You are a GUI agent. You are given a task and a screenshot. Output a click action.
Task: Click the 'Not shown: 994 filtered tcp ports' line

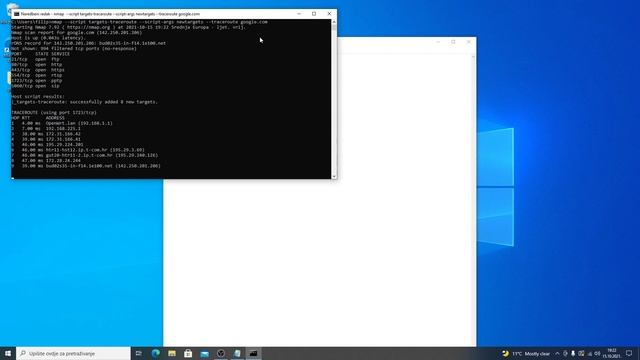click(74, 49)
